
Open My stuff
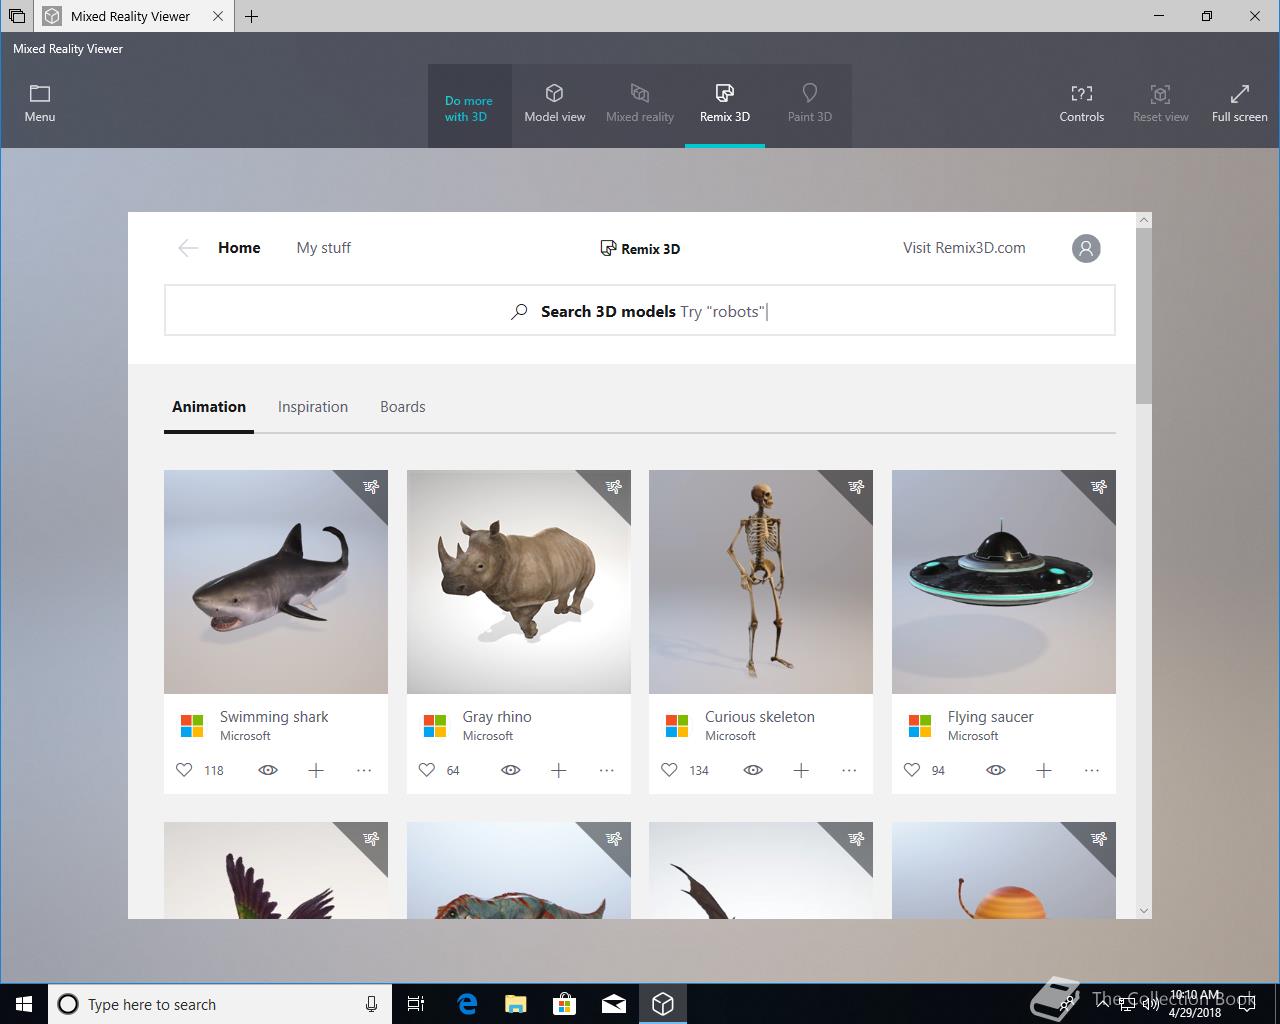324,248
